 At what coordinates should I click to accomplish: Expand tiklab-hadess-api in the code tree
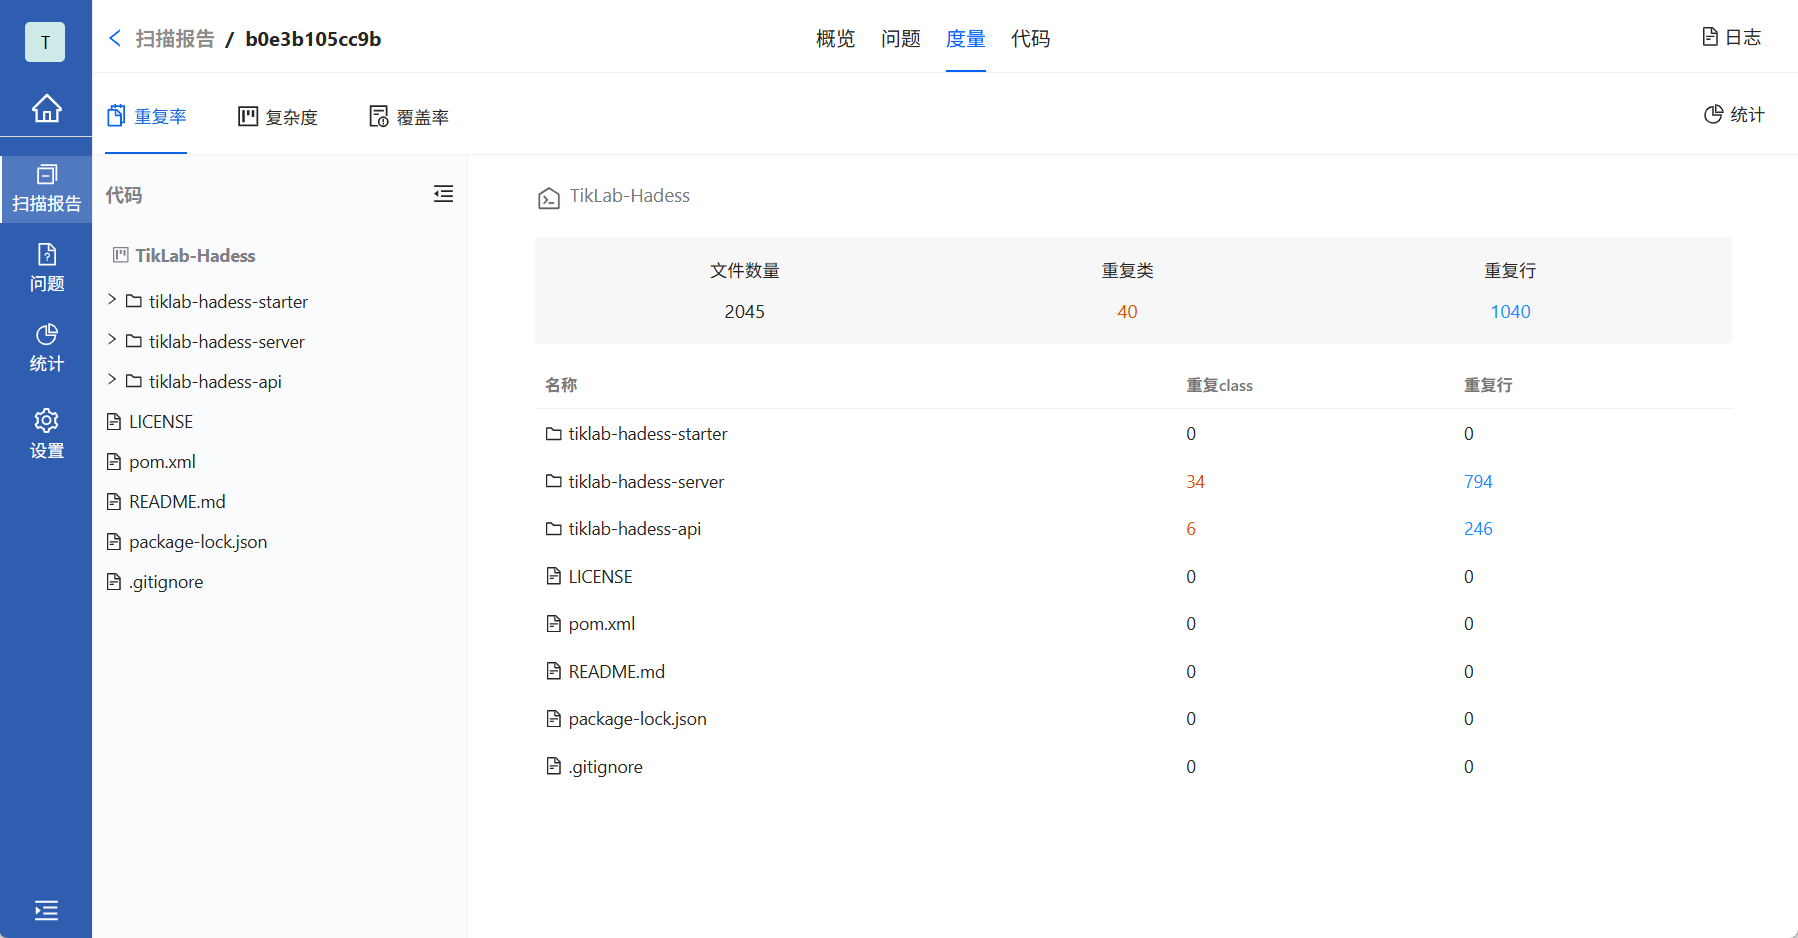[112, 380]
